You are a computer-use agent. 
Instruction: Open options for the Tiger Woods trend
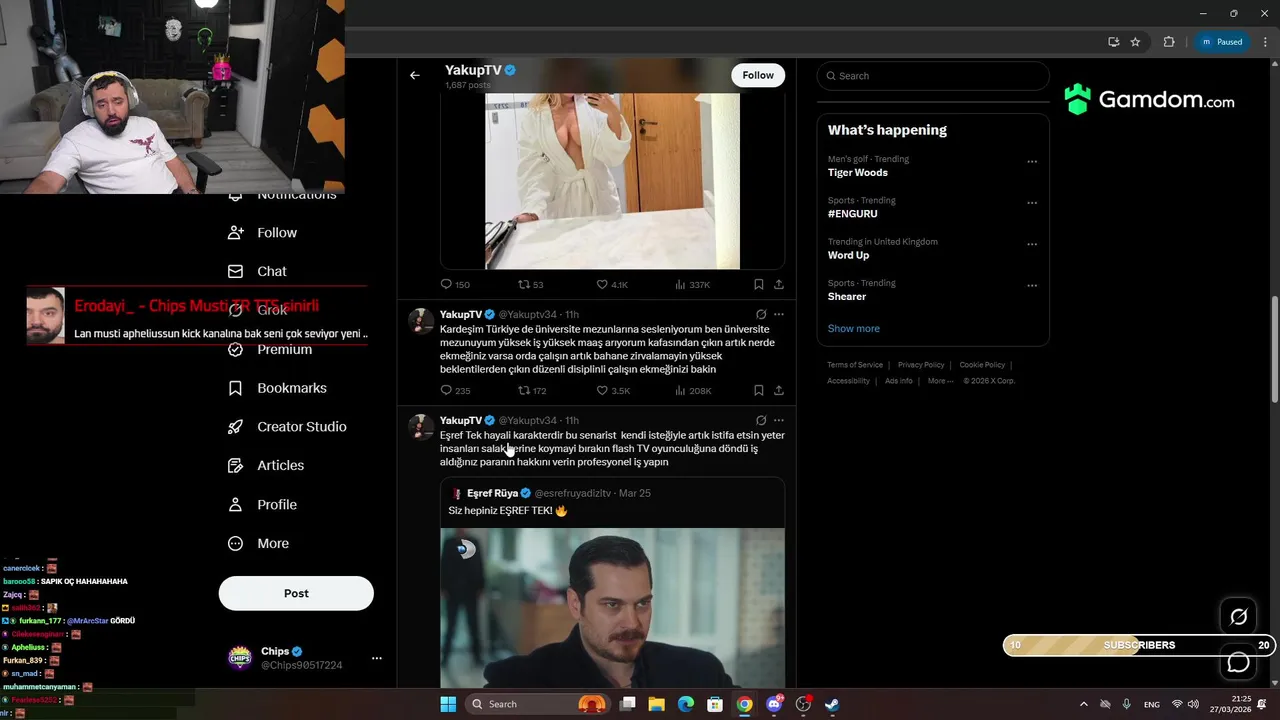tap(1032, 162)
